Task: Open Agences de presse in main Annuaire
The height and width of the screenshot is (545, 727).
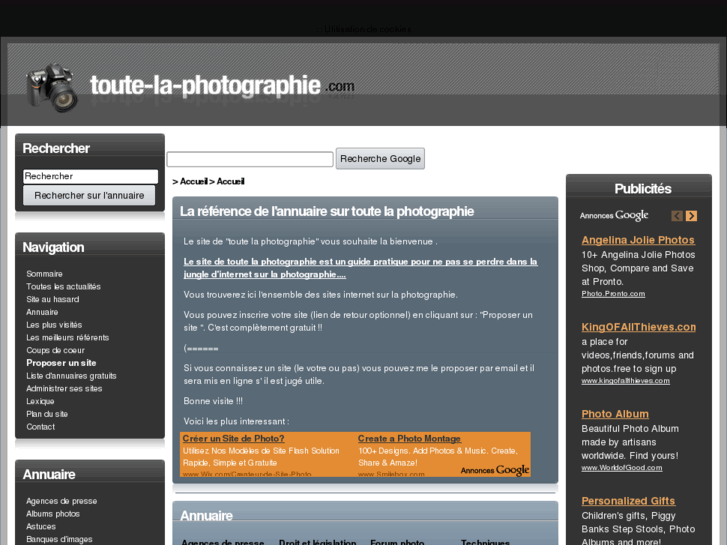Action: point(223,542)
